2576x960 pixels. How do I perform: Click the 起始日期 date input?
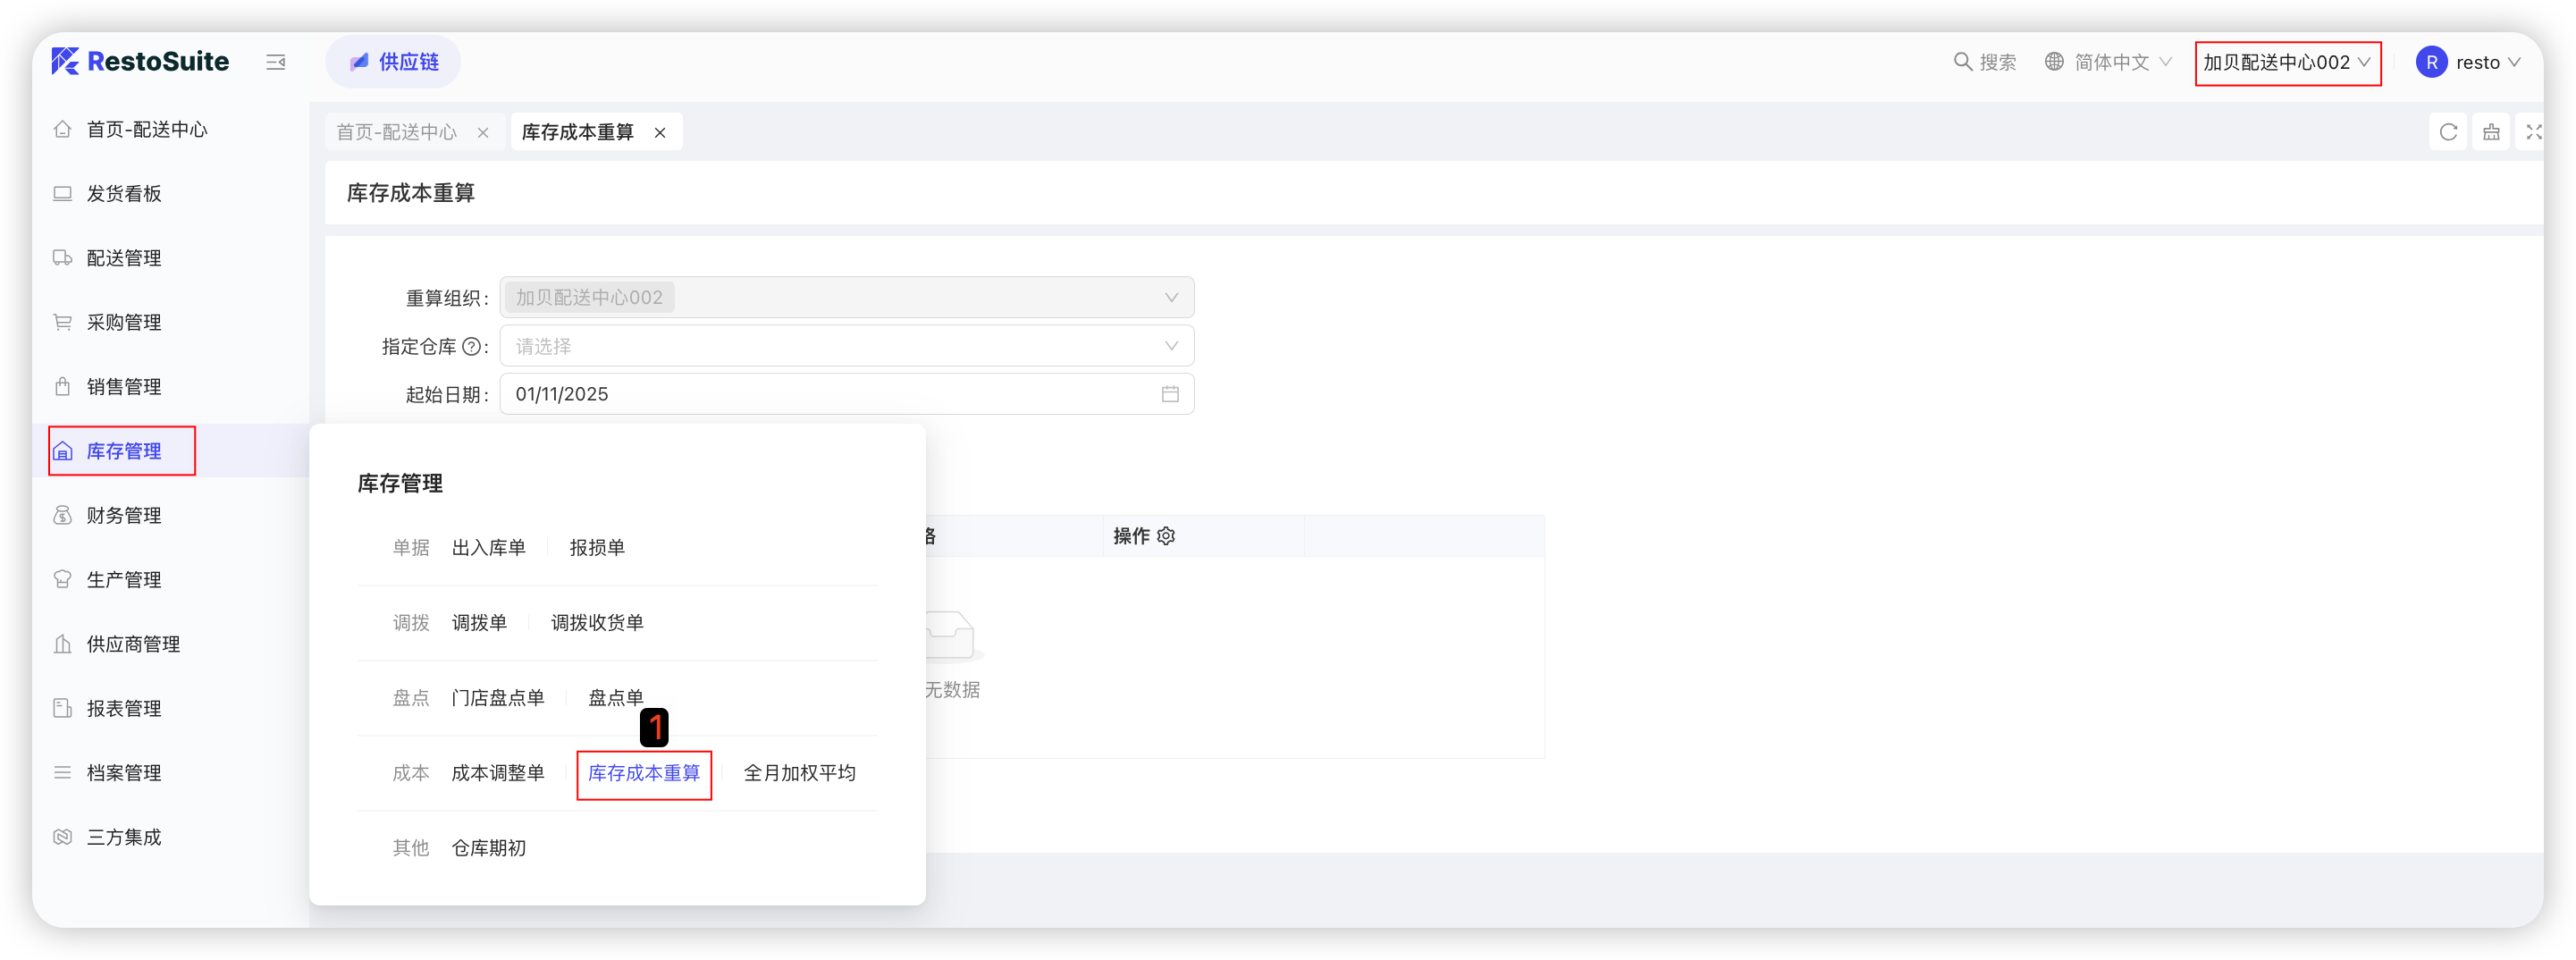pos(830,394)
